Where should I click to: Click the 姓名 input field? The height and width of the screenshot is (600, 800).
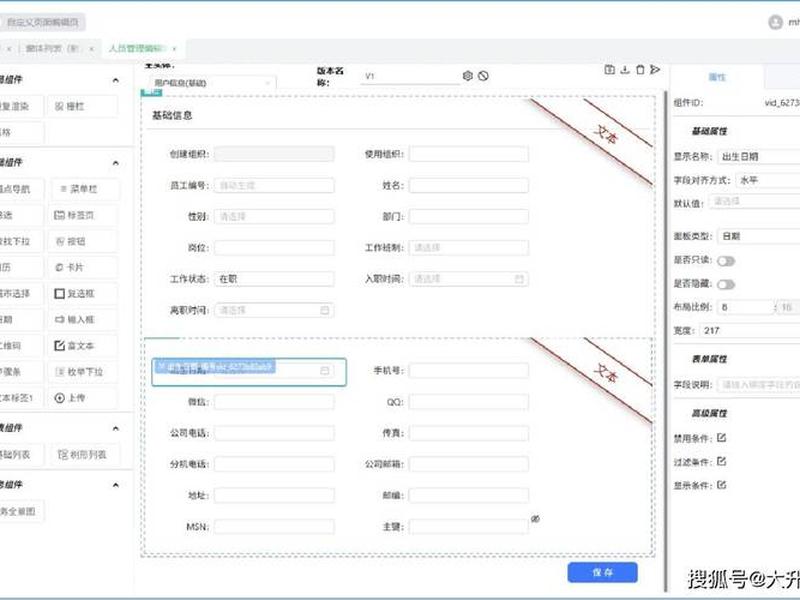[469, 185]
